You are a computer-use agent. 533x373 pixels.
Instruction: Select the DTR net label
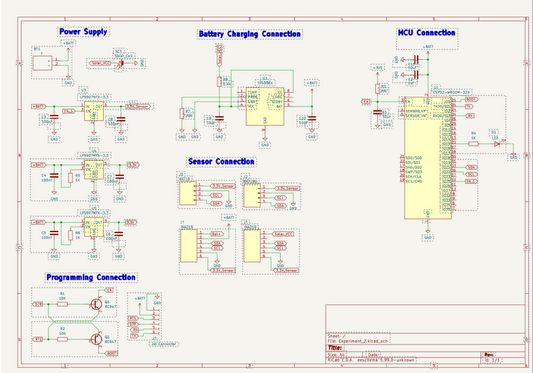point(38,304)
